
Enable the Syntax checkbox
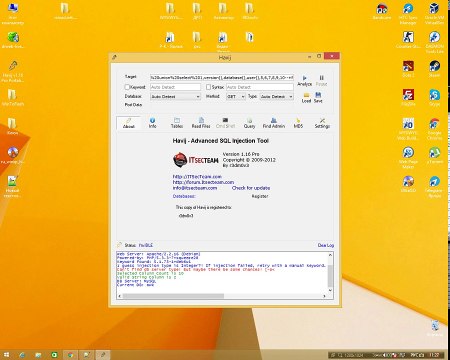click(208, 87)
